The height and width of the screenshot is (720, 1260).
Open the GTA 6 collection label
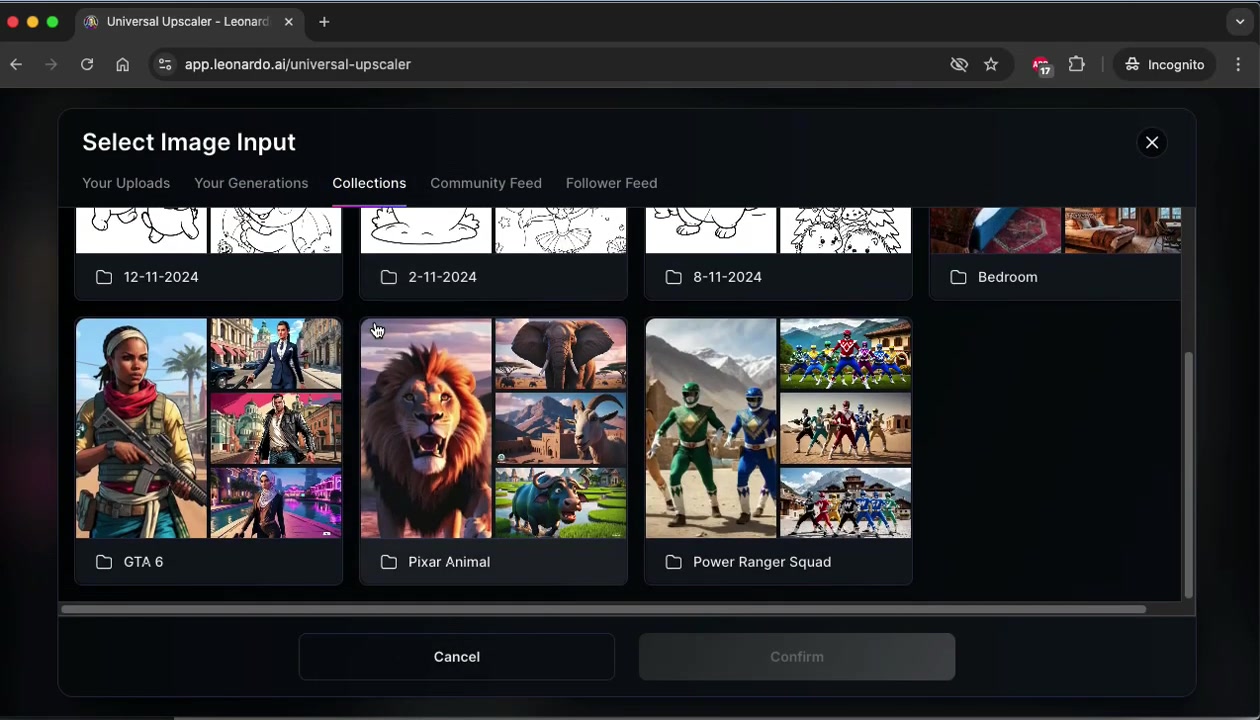(x=143, y=562)
